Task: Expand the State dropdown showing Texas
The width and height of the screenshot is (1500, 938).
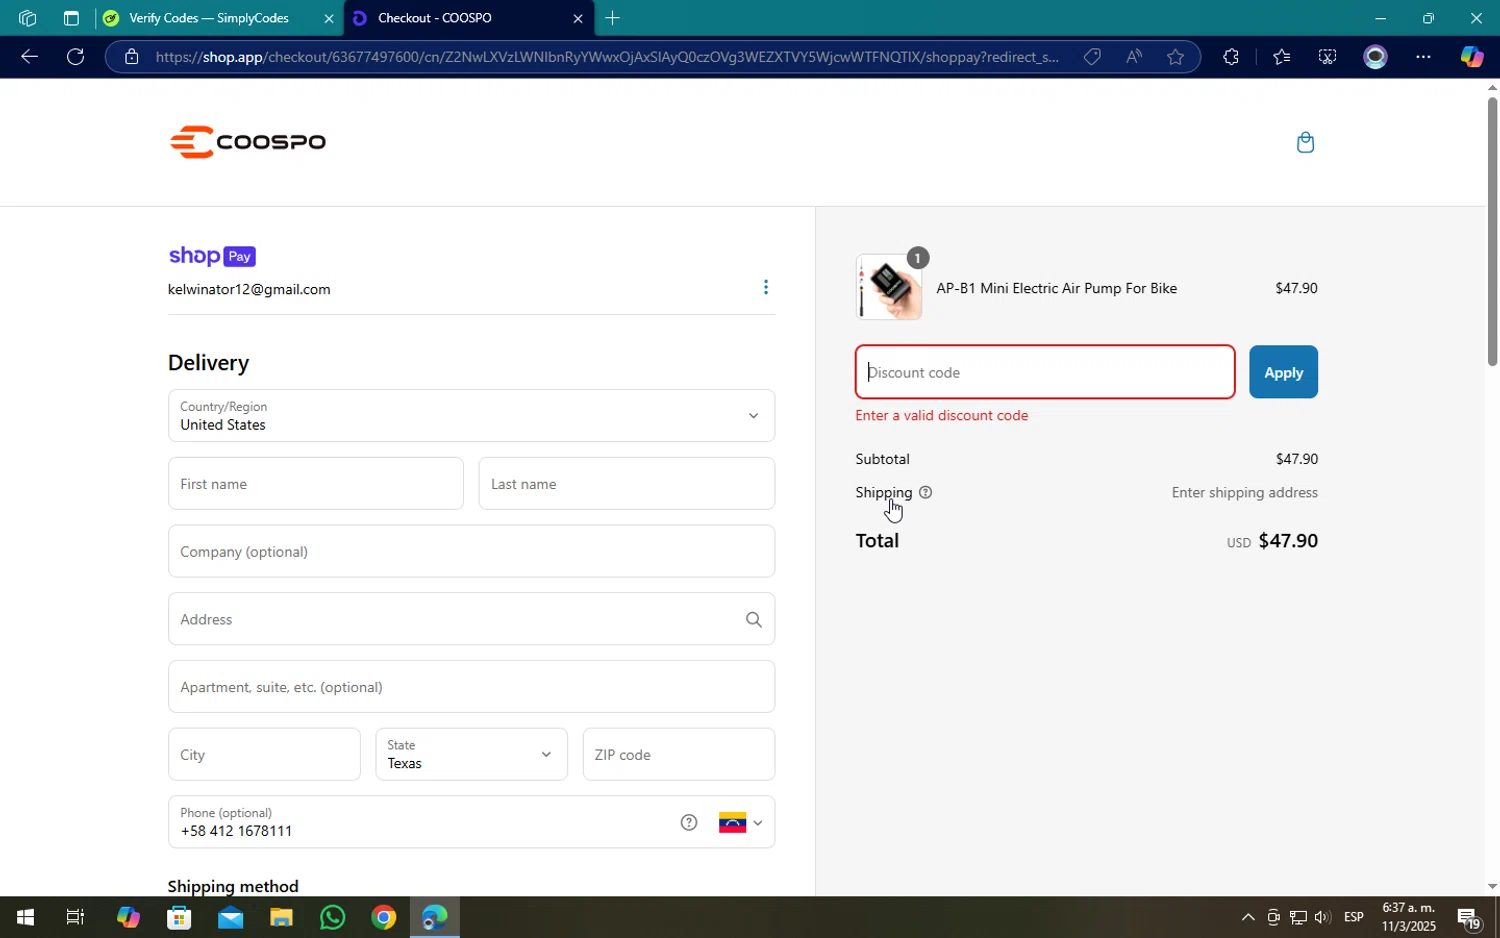Action: click(471, 755)
